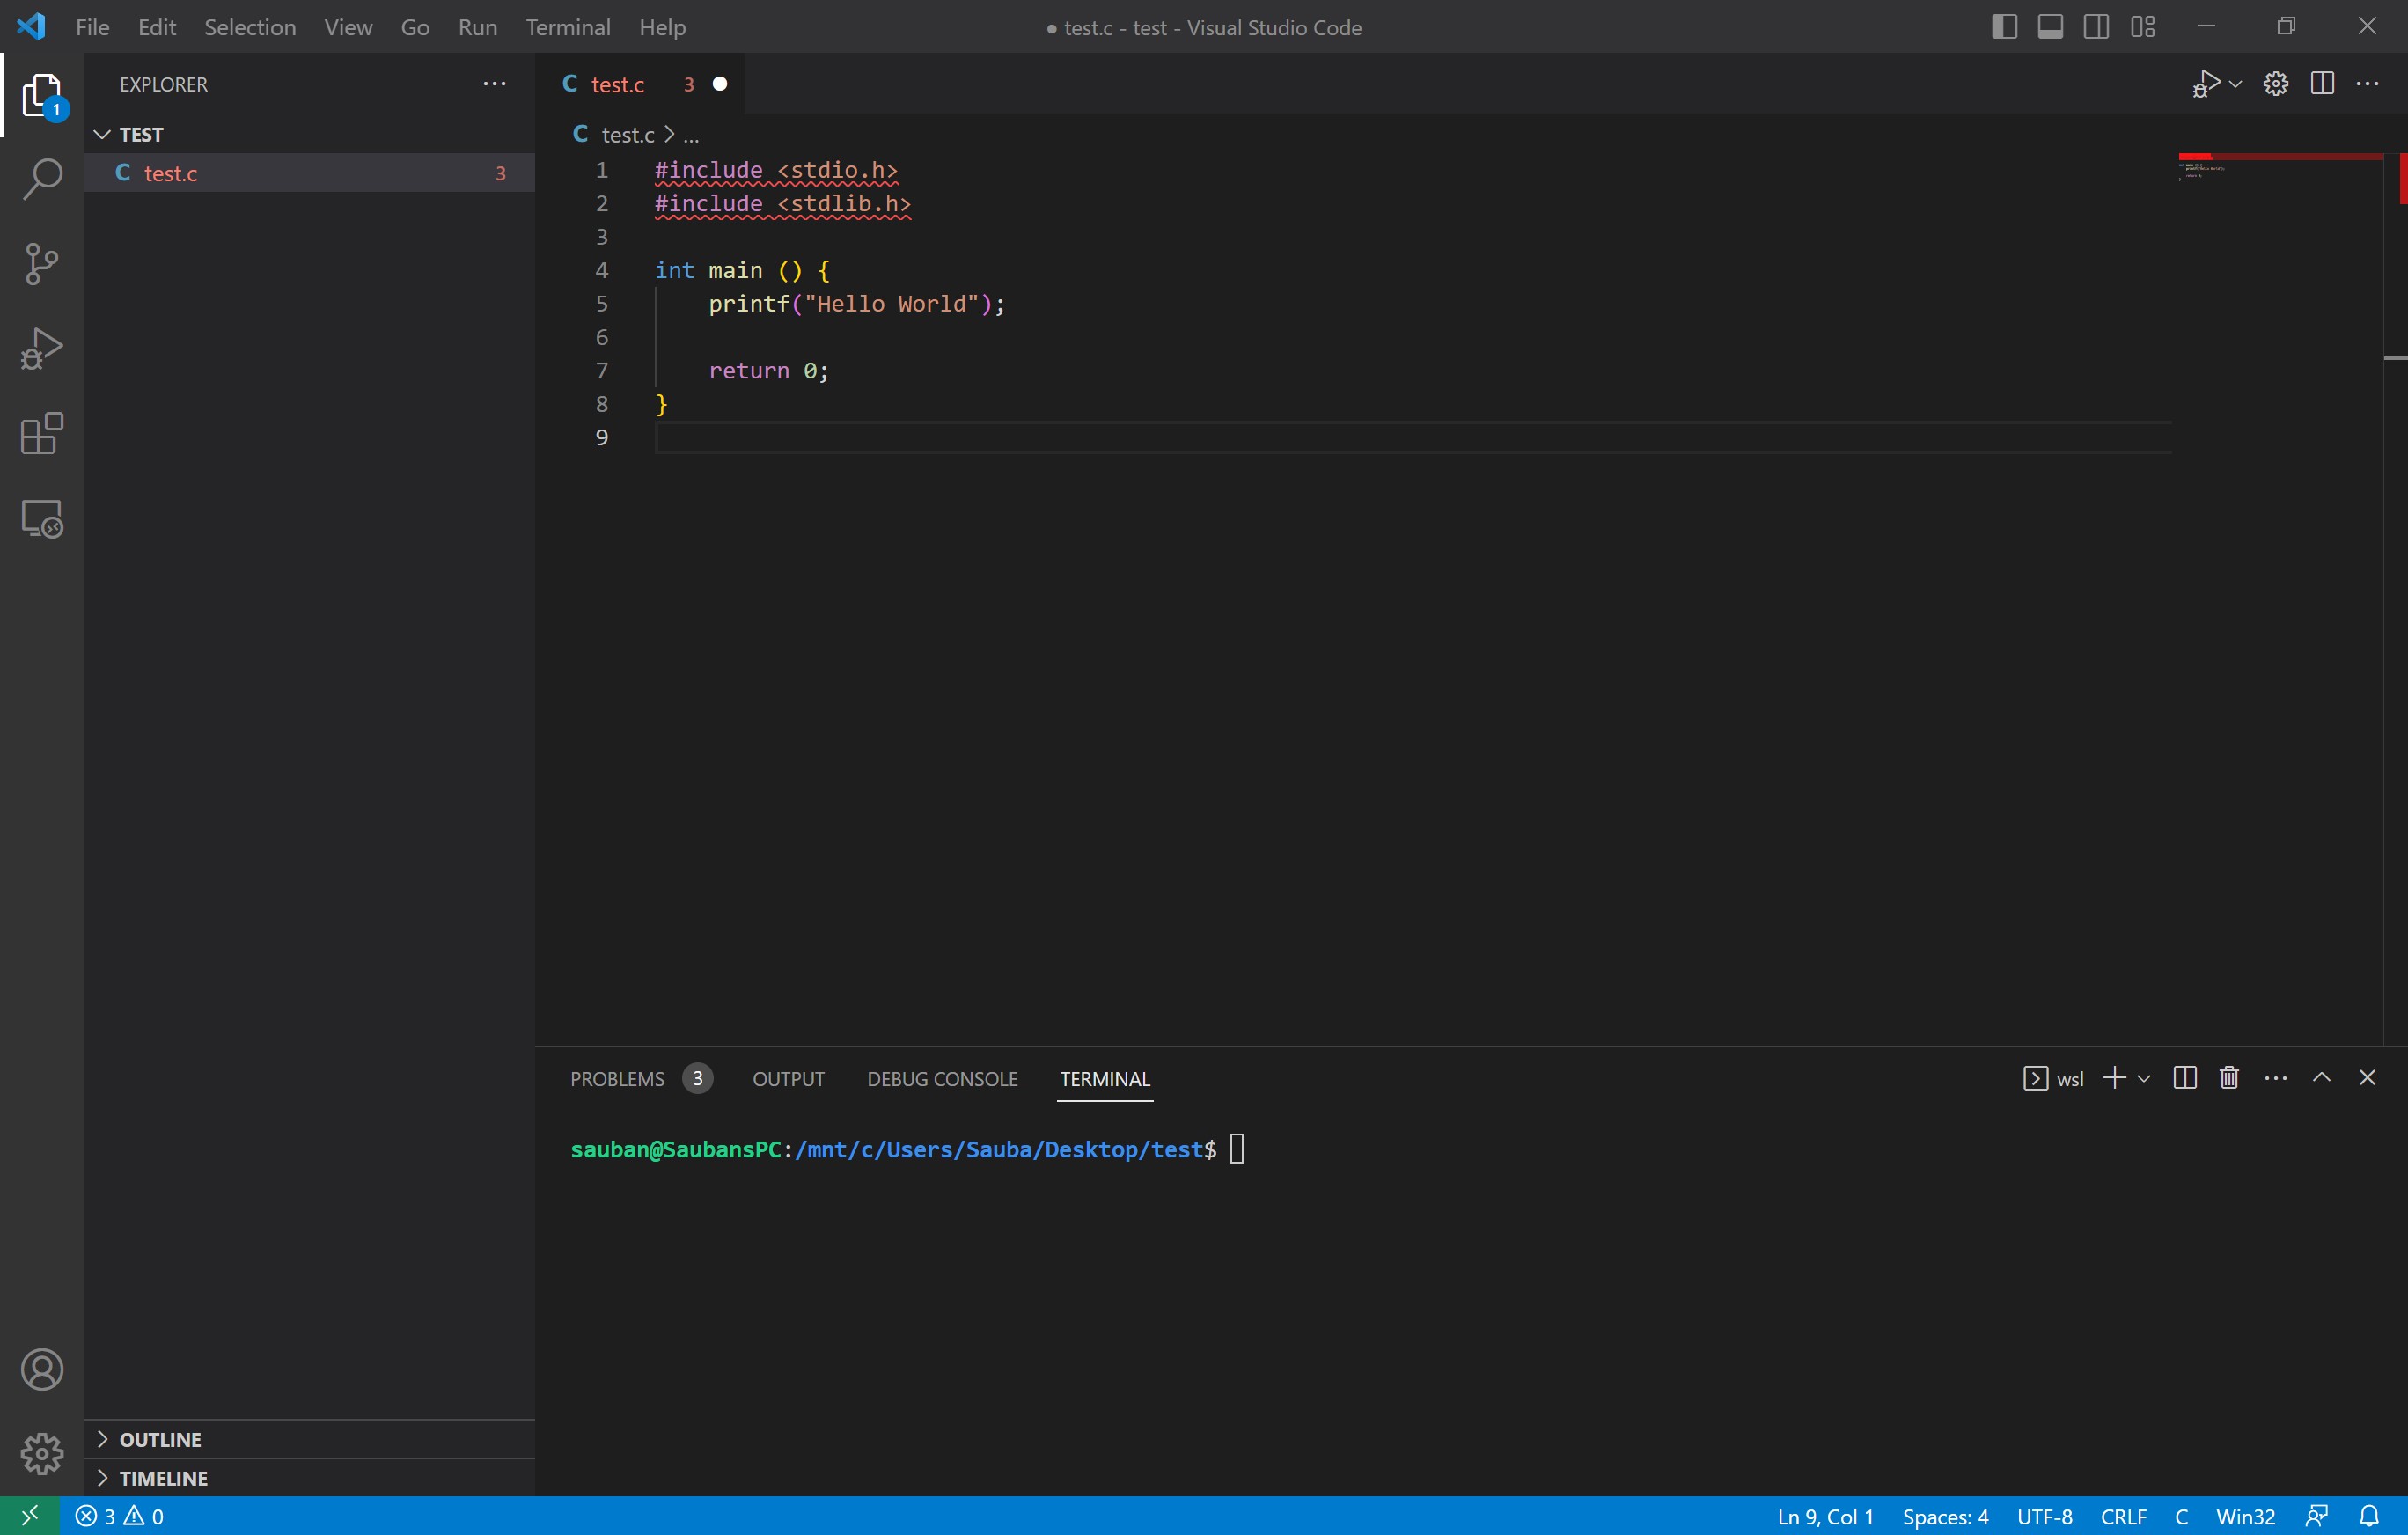Screen dimensions: 2408x1535
Task: Open the Run menu
Action: pyautogui.click(x=477, y=27)
